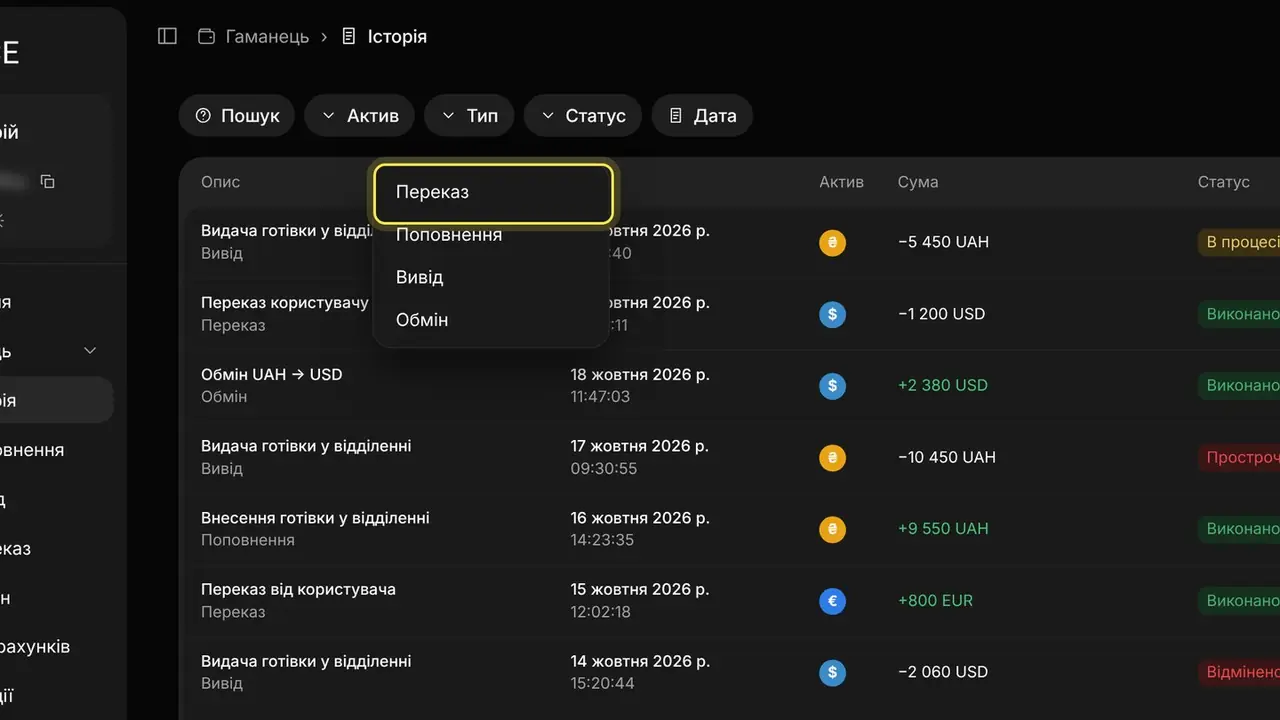Click the Опис column header

tap(220, 182)
